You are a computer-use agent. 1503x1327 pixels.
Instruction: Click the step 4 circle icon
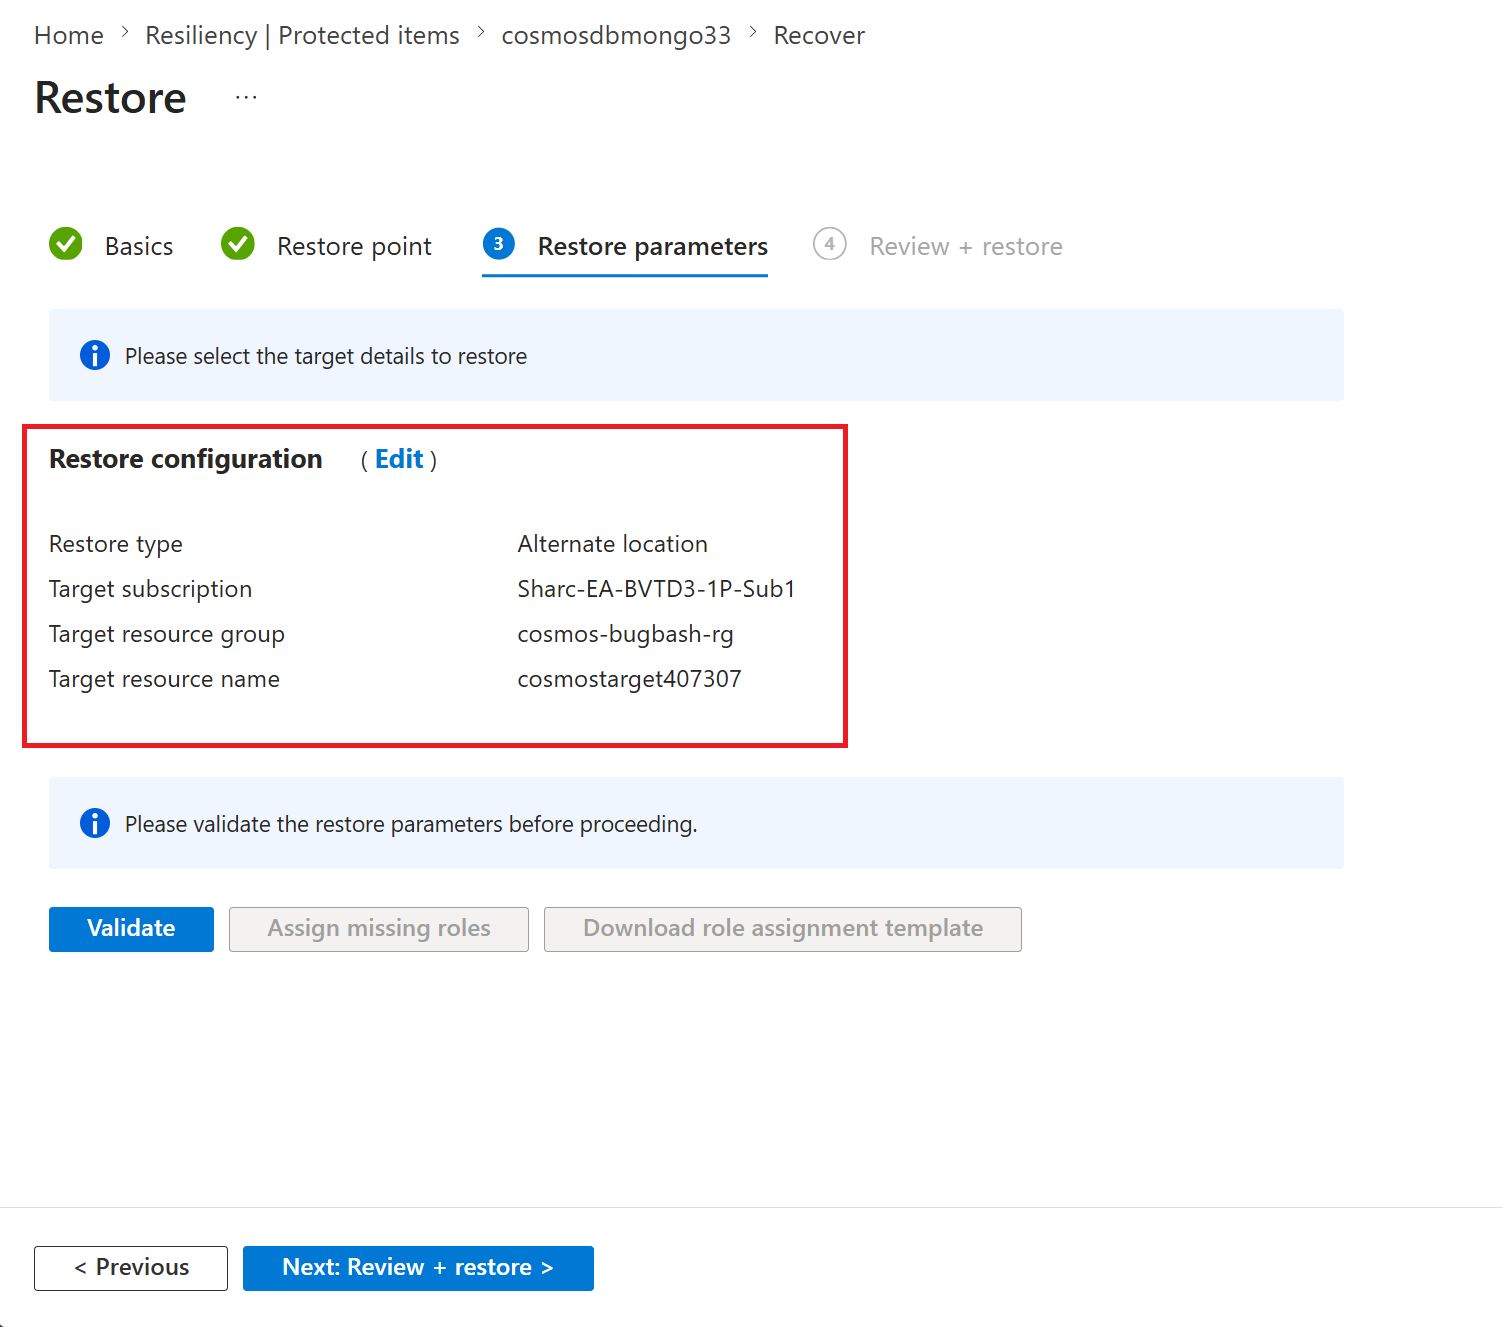830,244
